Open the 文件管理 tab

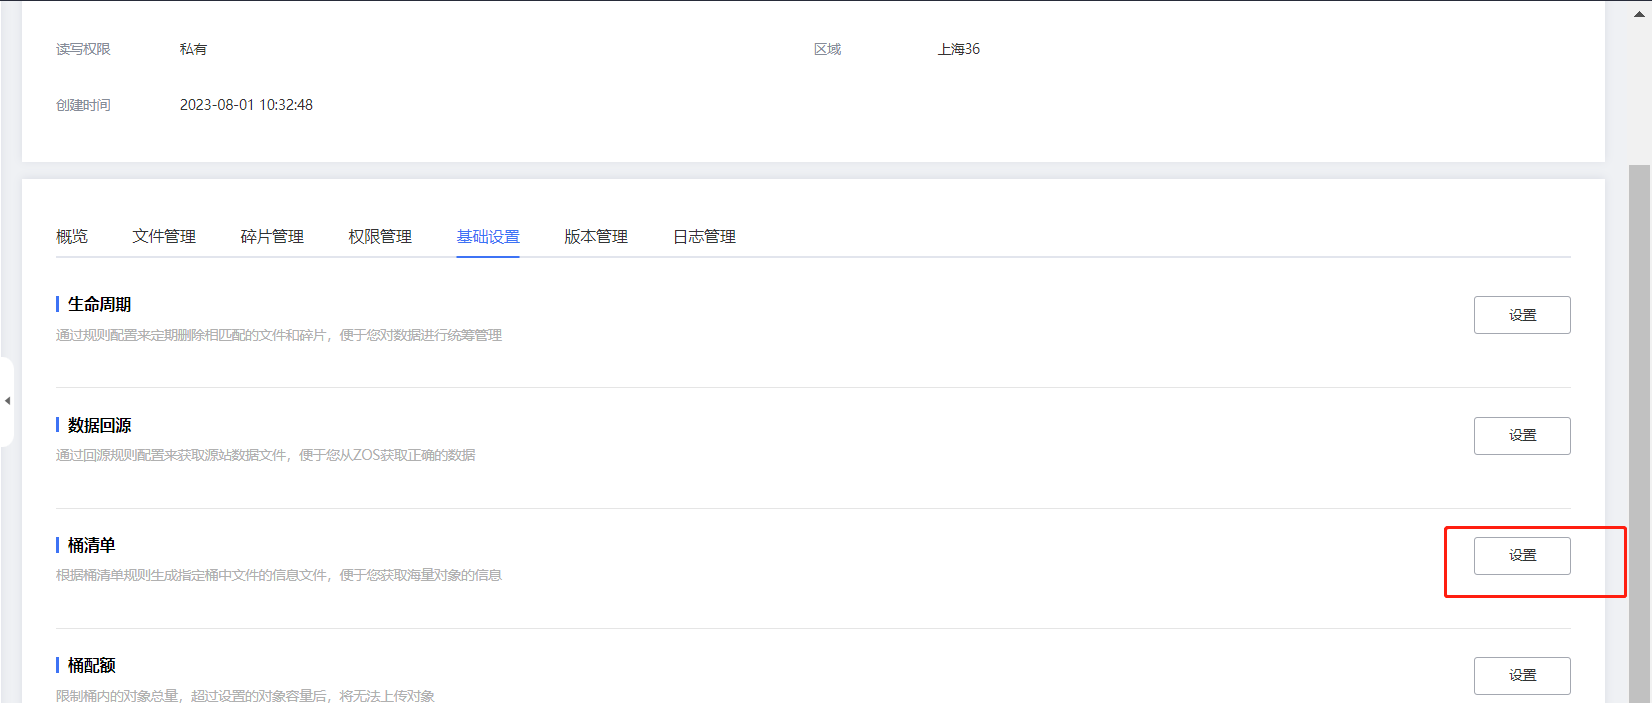click(164, 237)
